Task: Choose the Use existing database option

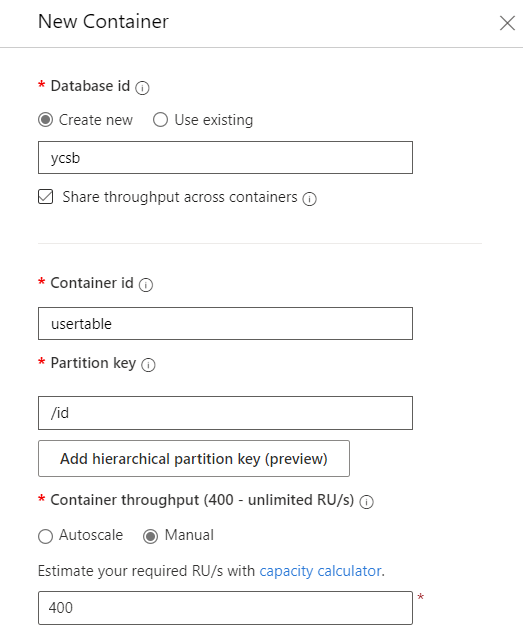Action: coord(160,120)
